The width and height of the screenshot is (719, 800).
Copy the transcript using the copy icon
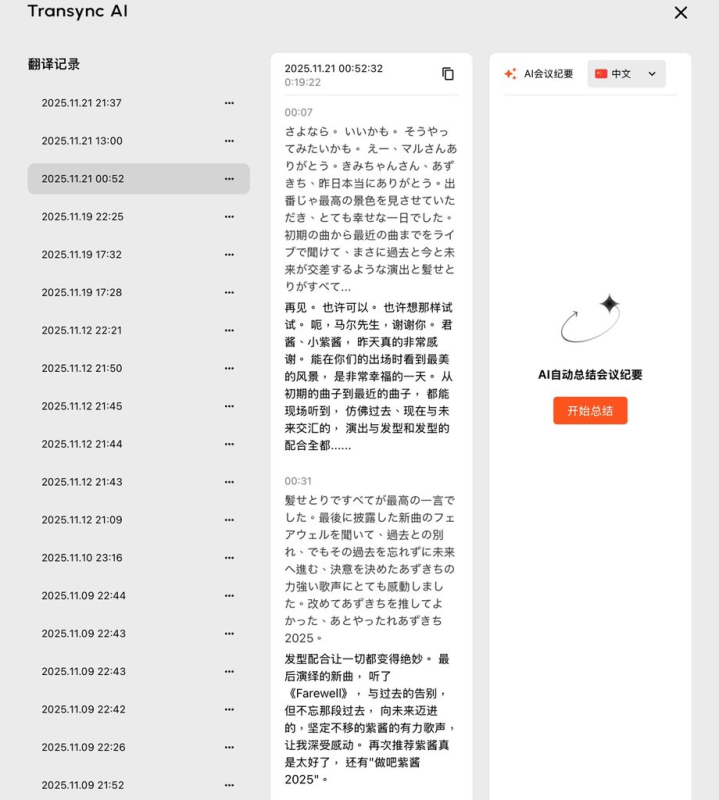coord(448,74)
